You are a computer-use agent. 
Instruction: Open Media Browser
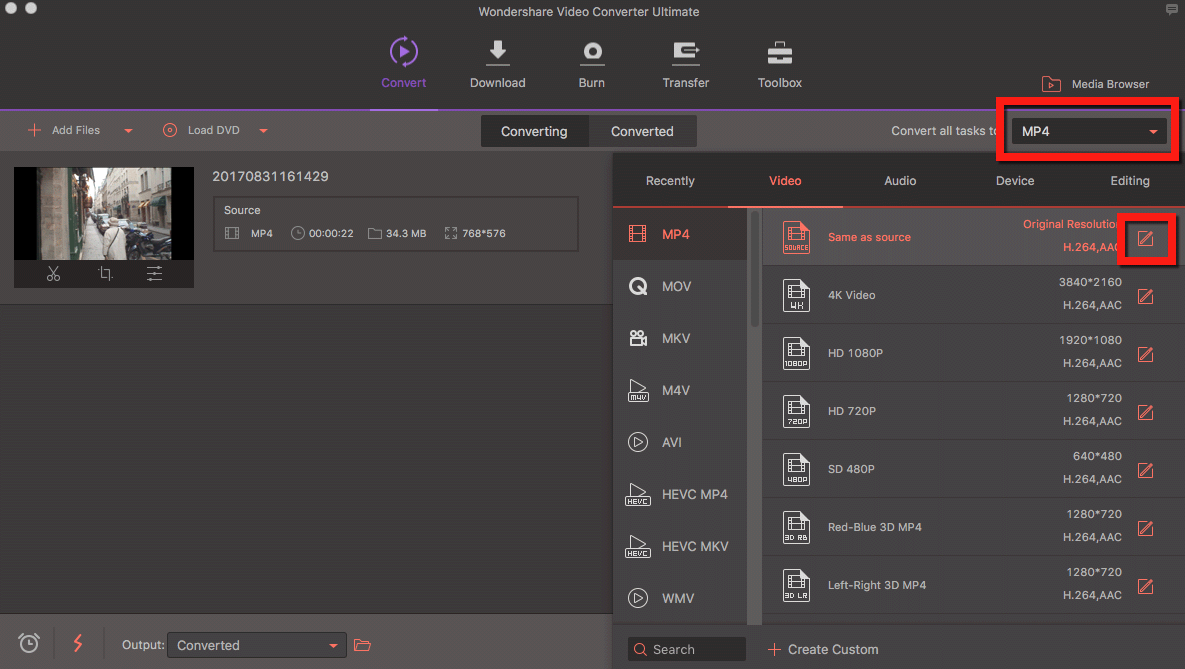(x=1095, y=84)
